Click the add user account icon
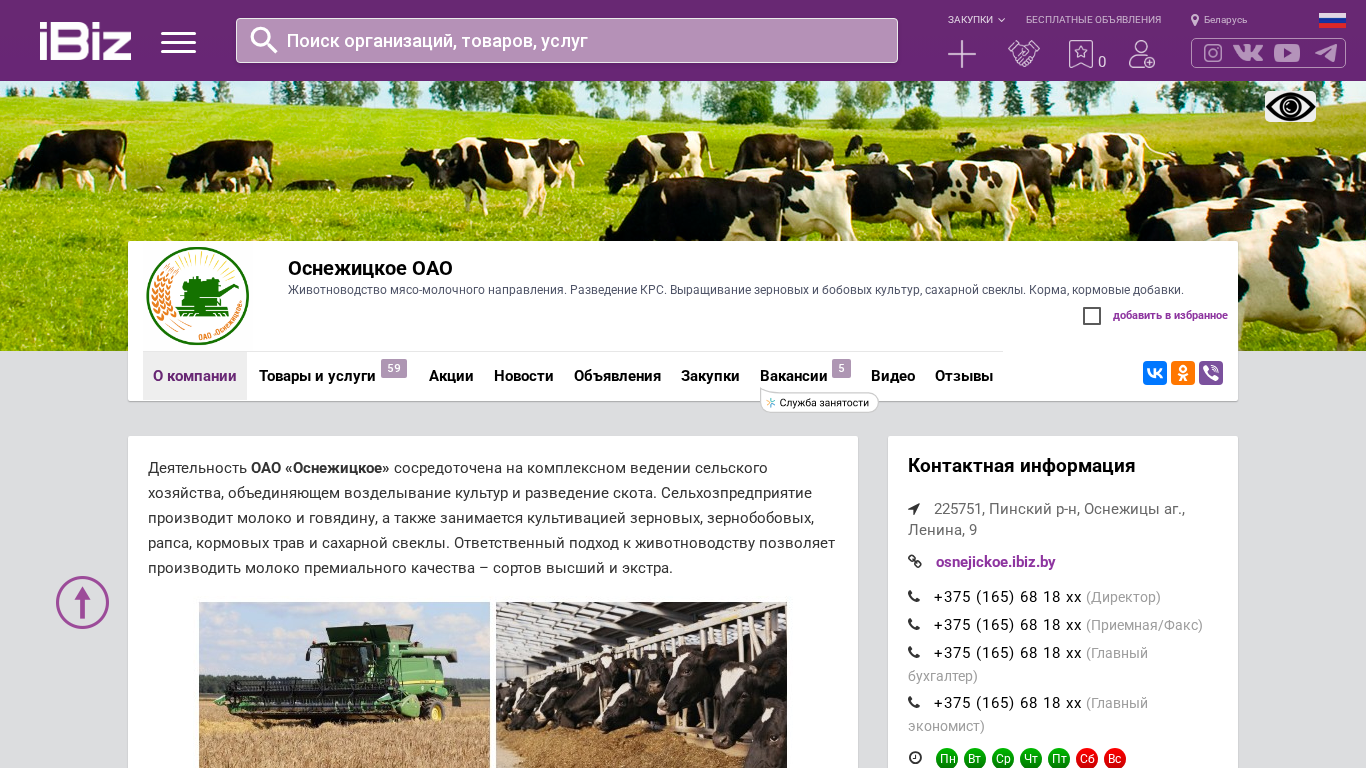 [x=1141, y=54]
